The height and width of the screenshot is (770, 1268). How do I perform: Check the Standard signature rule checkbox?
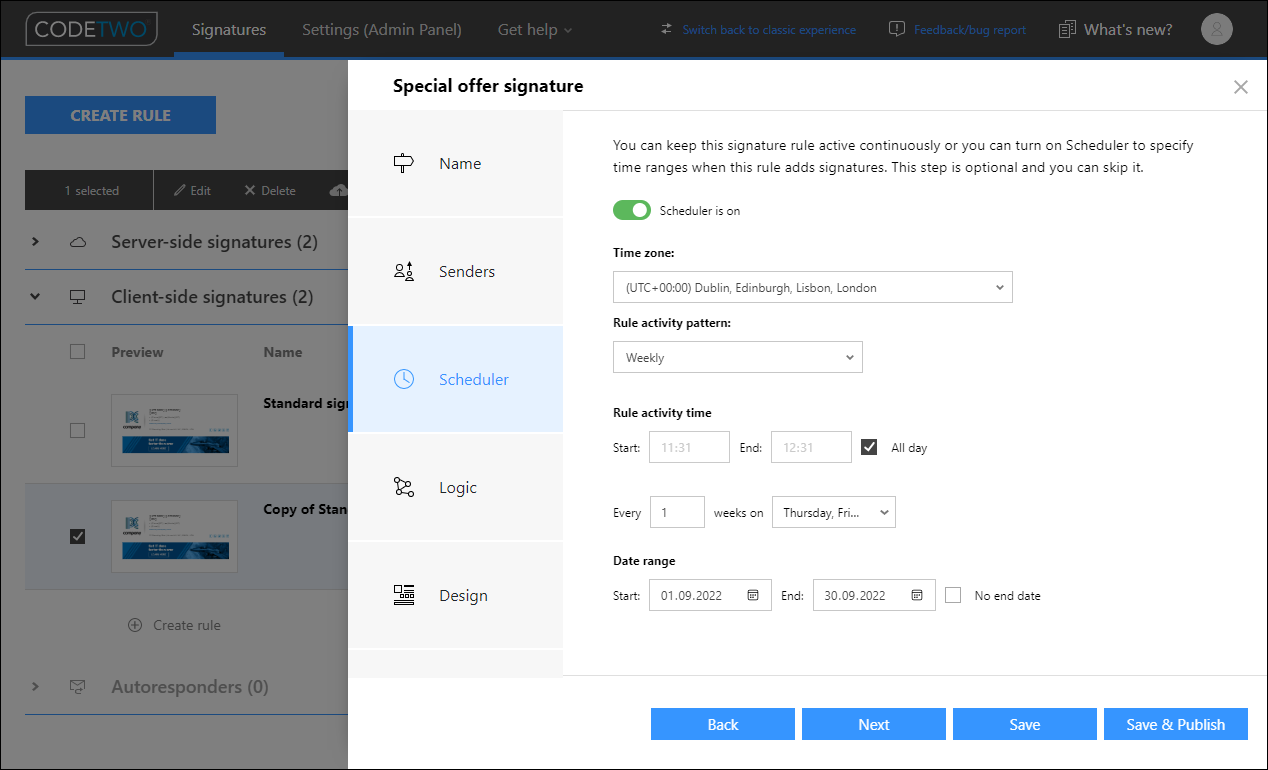78,430
